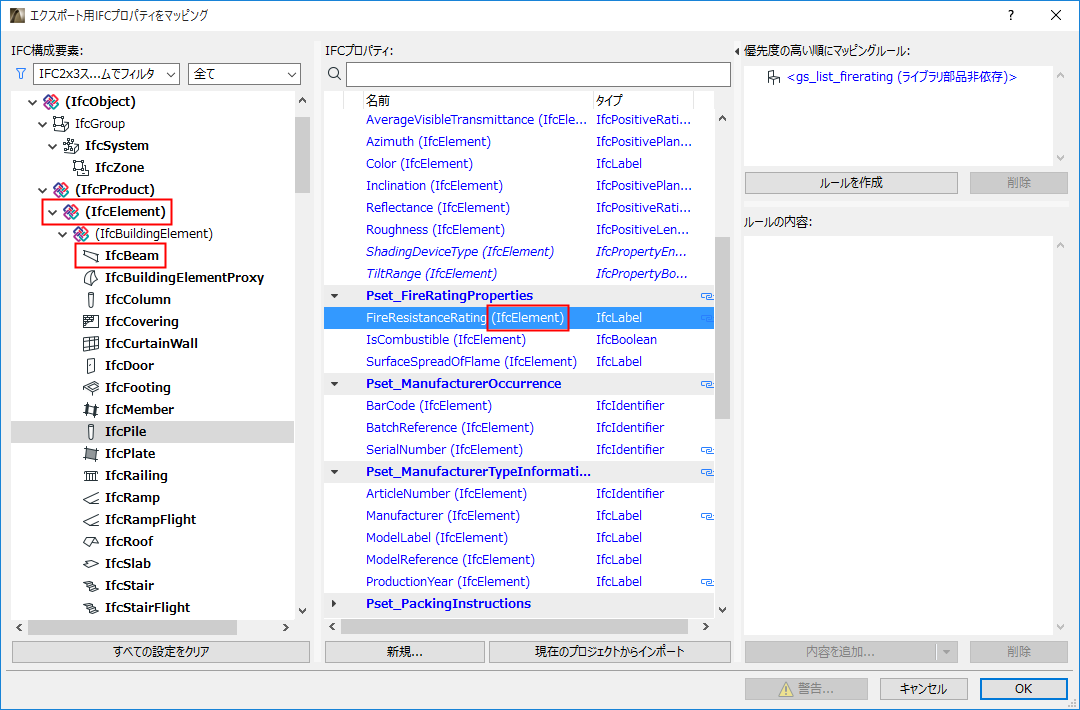Collapse the (IfcBuildingElement) node
Image resolution: width=1080 pixels, height=710 pixels.
point(63,234)
